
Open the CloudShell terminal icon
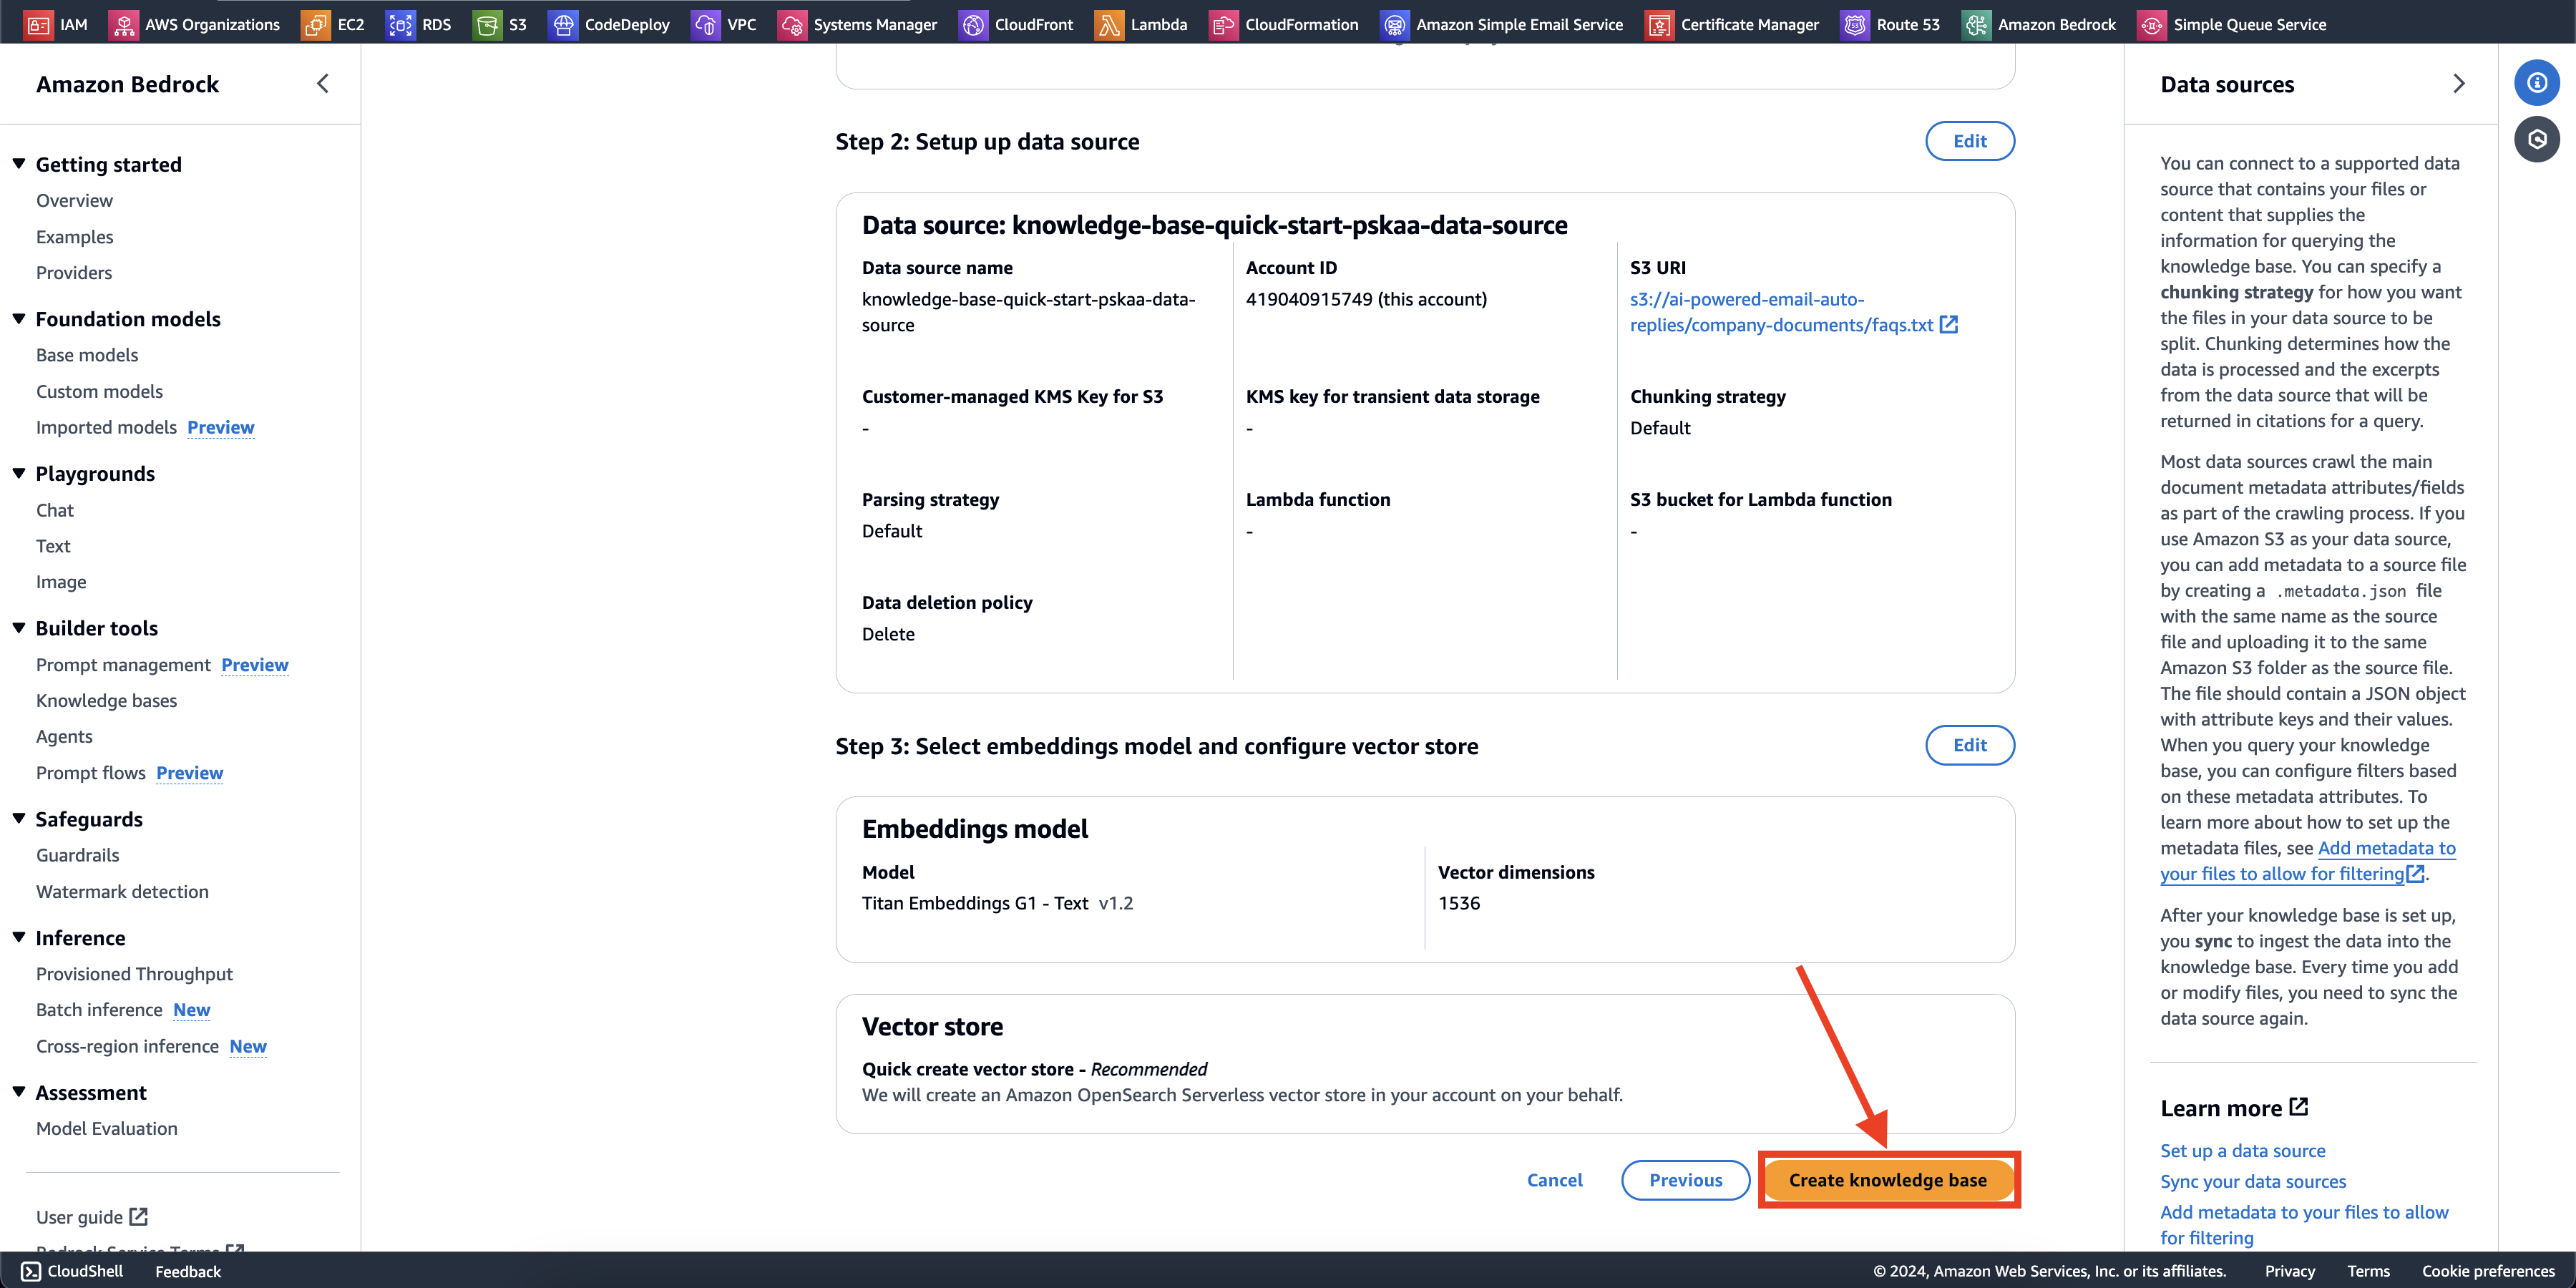coord(31,1271)
